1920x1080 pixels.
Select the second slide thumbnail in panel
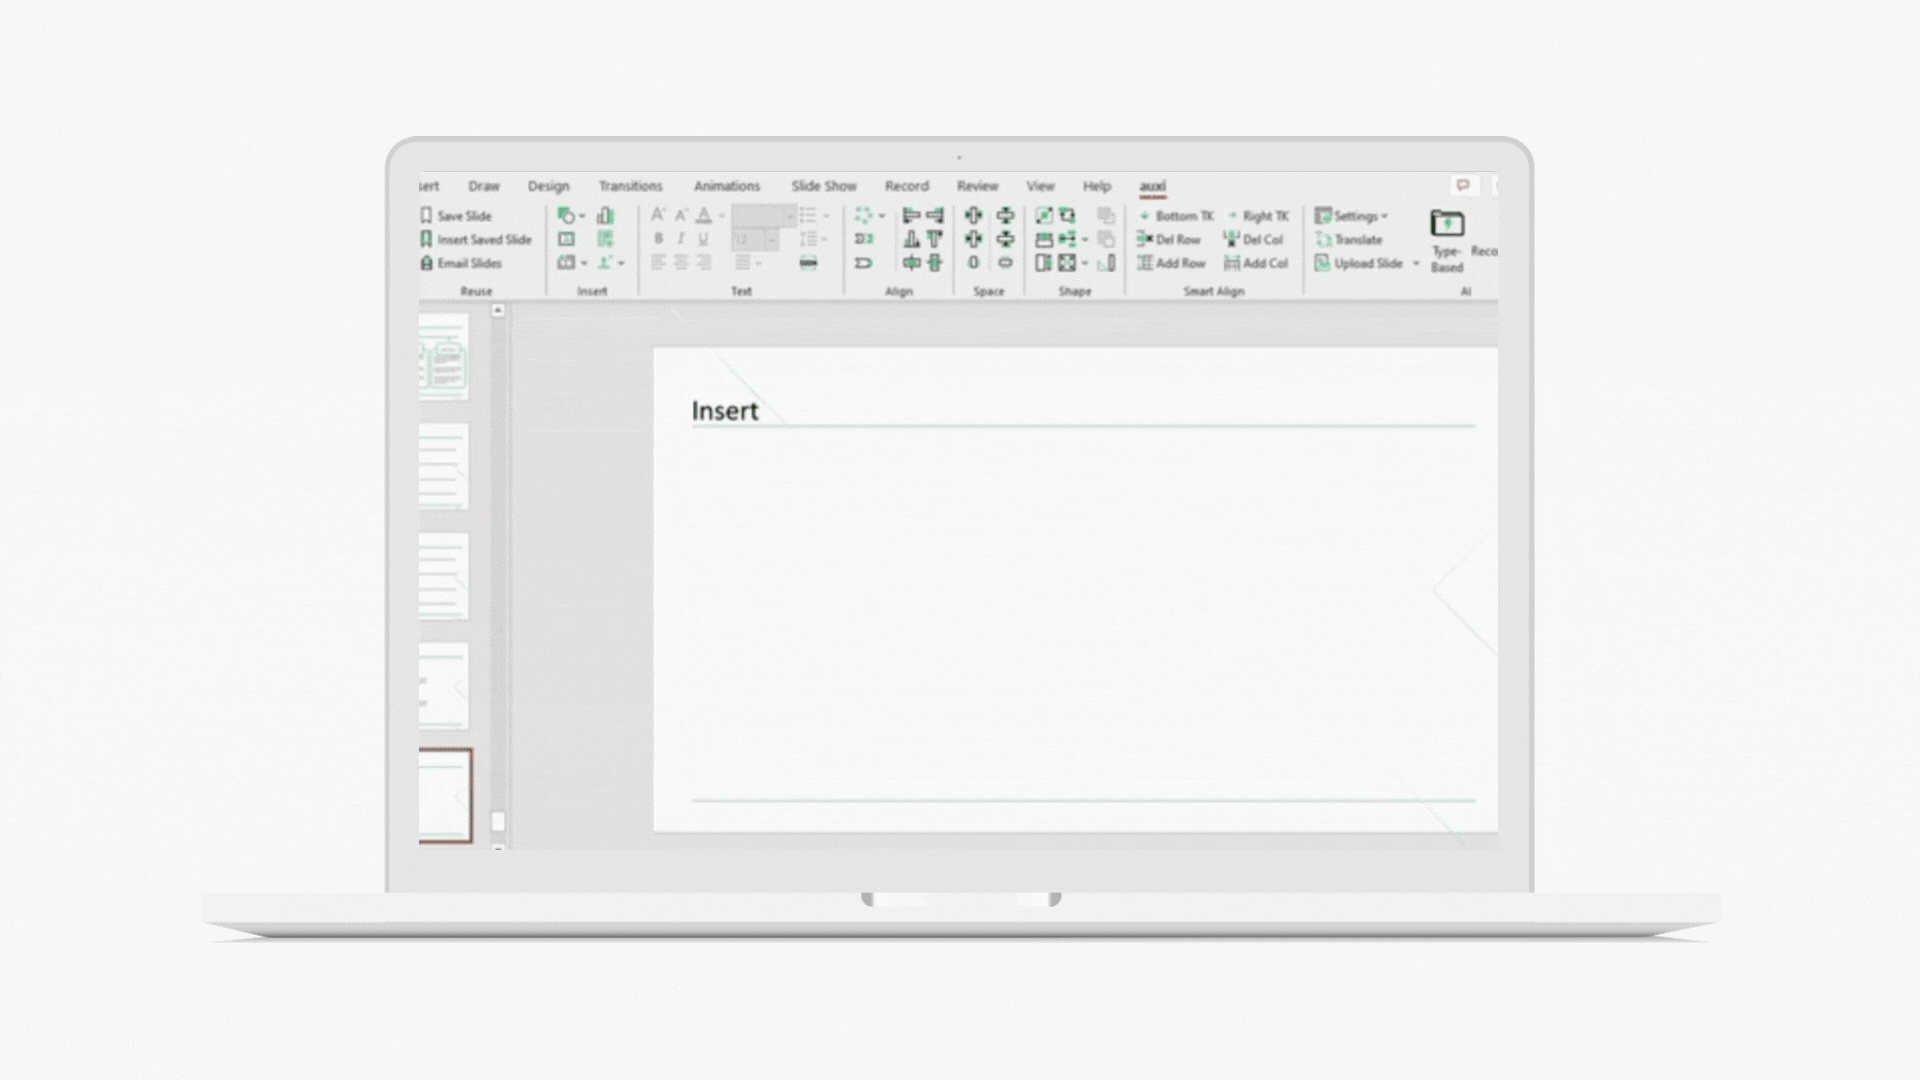pyautogui.click(x=444, y=466)
